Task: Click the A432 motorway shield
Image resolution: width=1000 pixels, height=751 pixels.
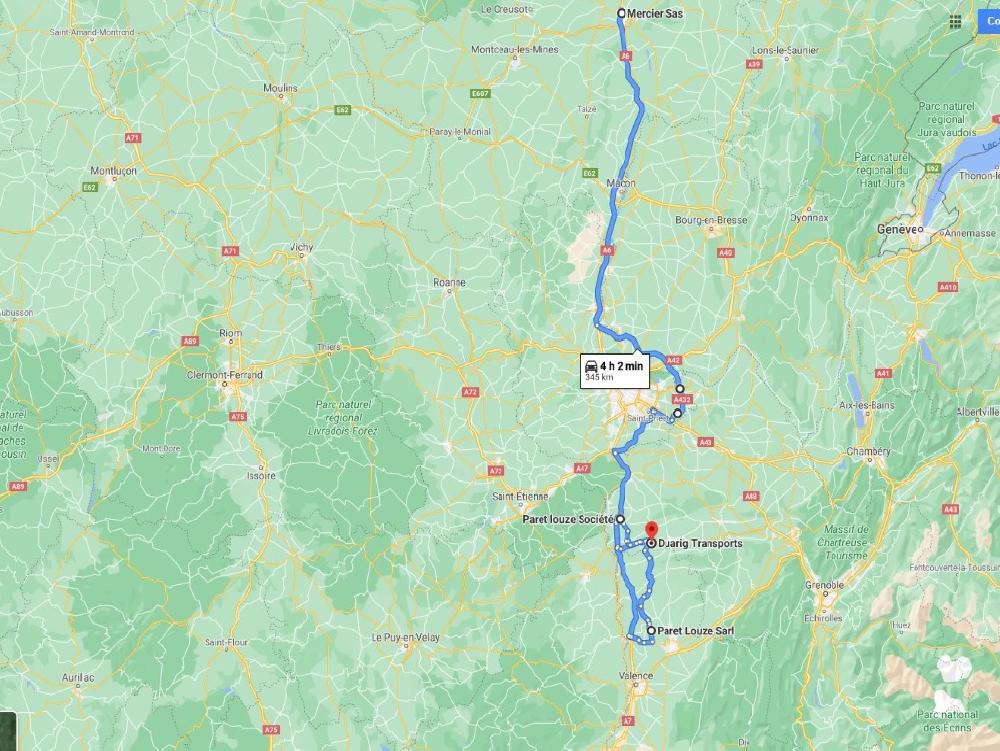Action: click(x=682, y=400)
